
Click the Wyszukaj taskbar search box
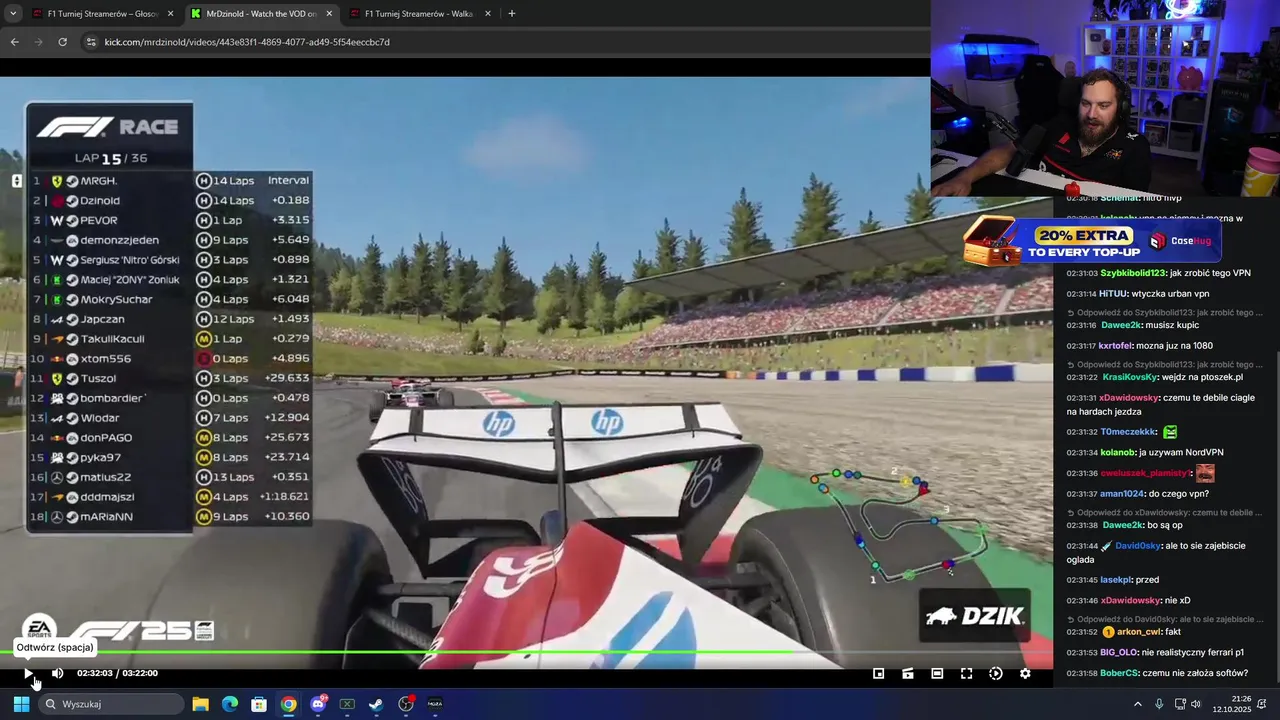[x=112, y=704]
